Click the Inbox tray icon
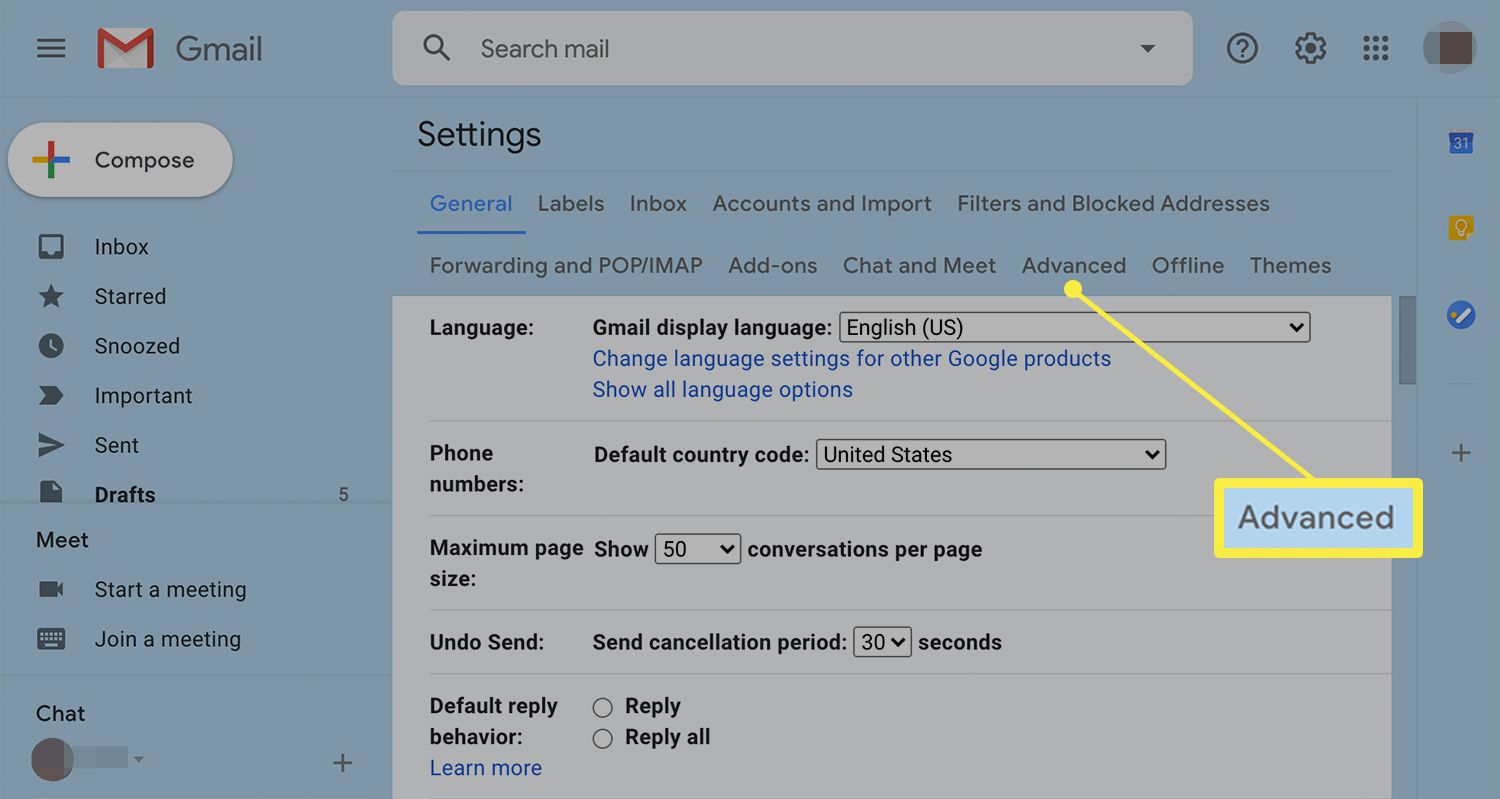 pyautogui.click(x=51, y=247)
